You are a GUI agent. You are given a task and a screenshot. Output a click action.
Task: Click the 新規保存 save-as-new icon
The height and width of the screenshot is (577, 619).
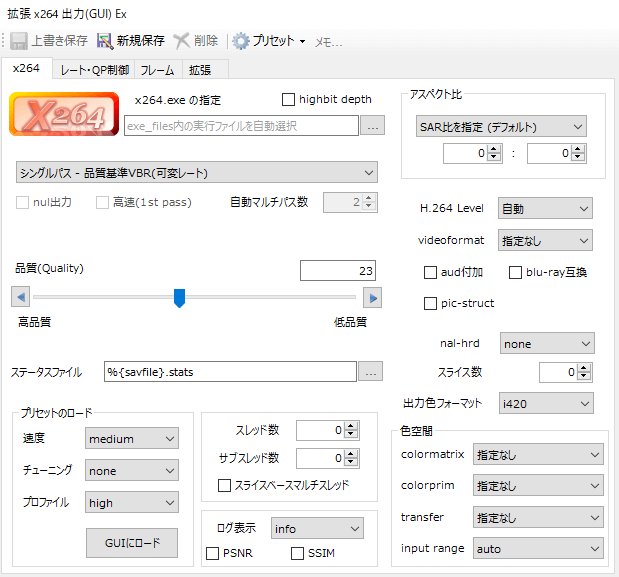tap(105, 41)
